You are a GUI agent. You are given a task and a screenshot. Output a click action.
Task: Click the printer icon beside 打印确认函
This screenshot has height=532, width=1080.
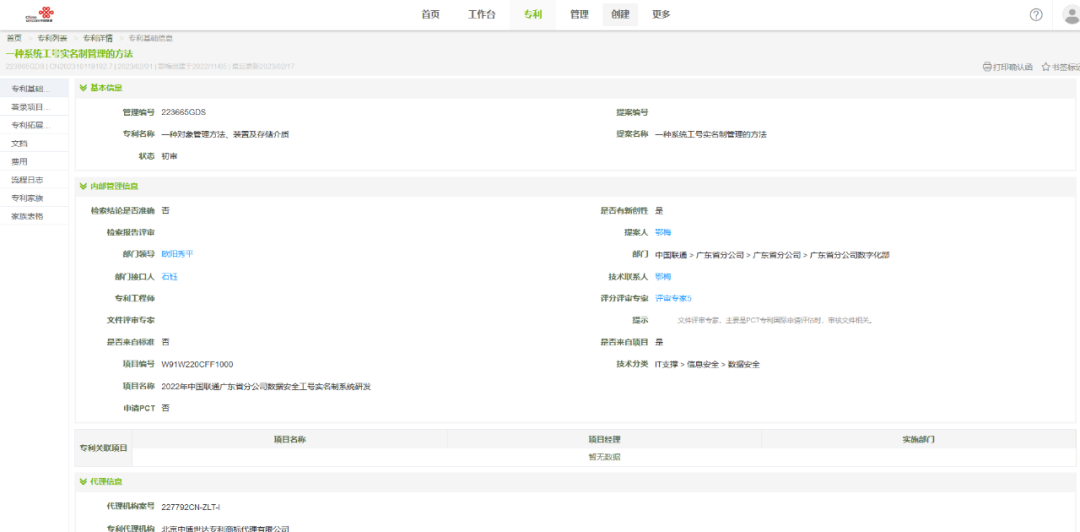point(986,67)
